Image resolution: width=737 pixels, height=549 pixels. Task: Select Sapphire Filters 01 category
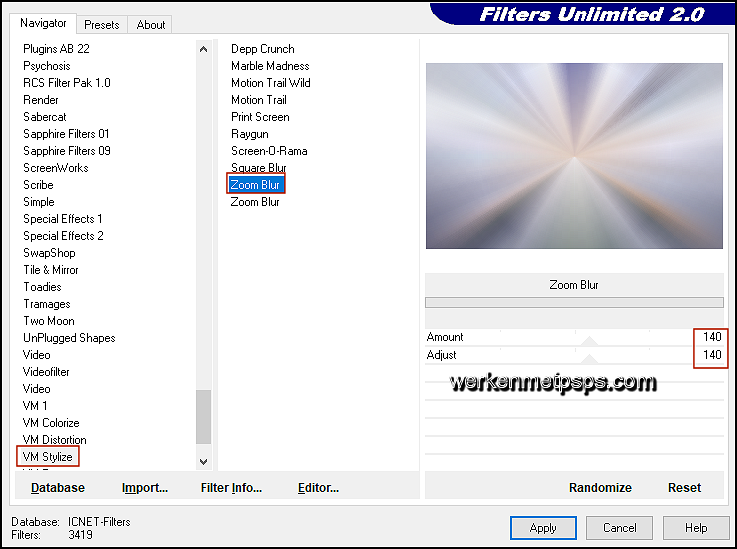click(66, 134)
